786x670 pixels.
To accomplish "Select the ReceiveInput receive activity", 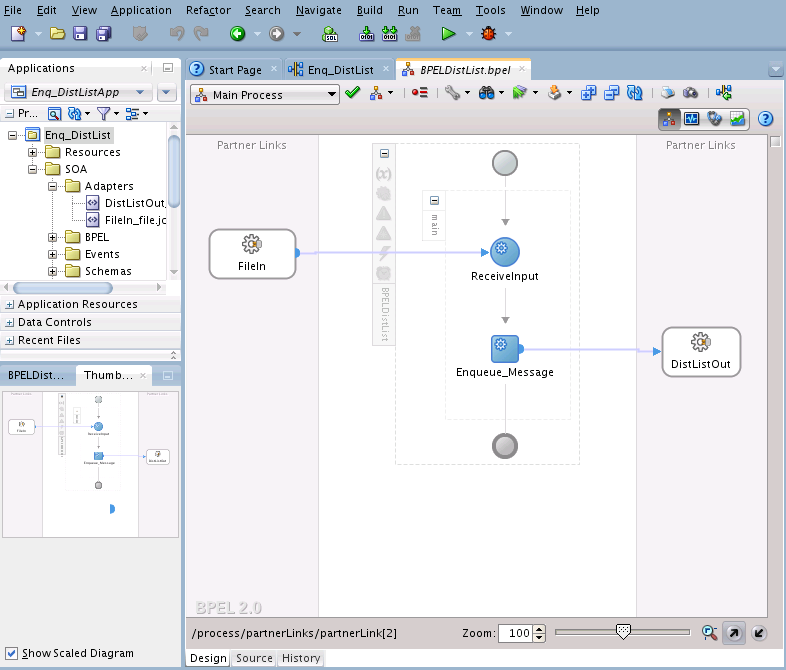I will pos(505,253).
